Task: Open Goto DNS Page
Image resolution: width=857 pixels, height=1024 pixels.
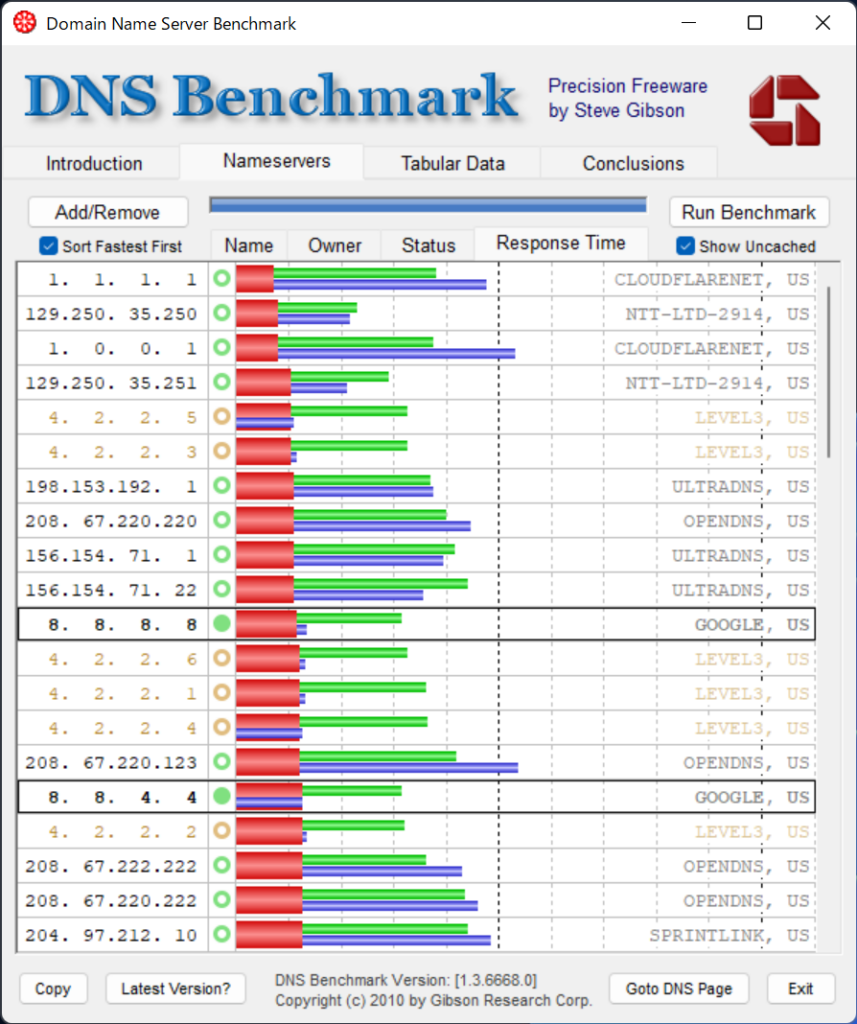Action: (679, 989)
